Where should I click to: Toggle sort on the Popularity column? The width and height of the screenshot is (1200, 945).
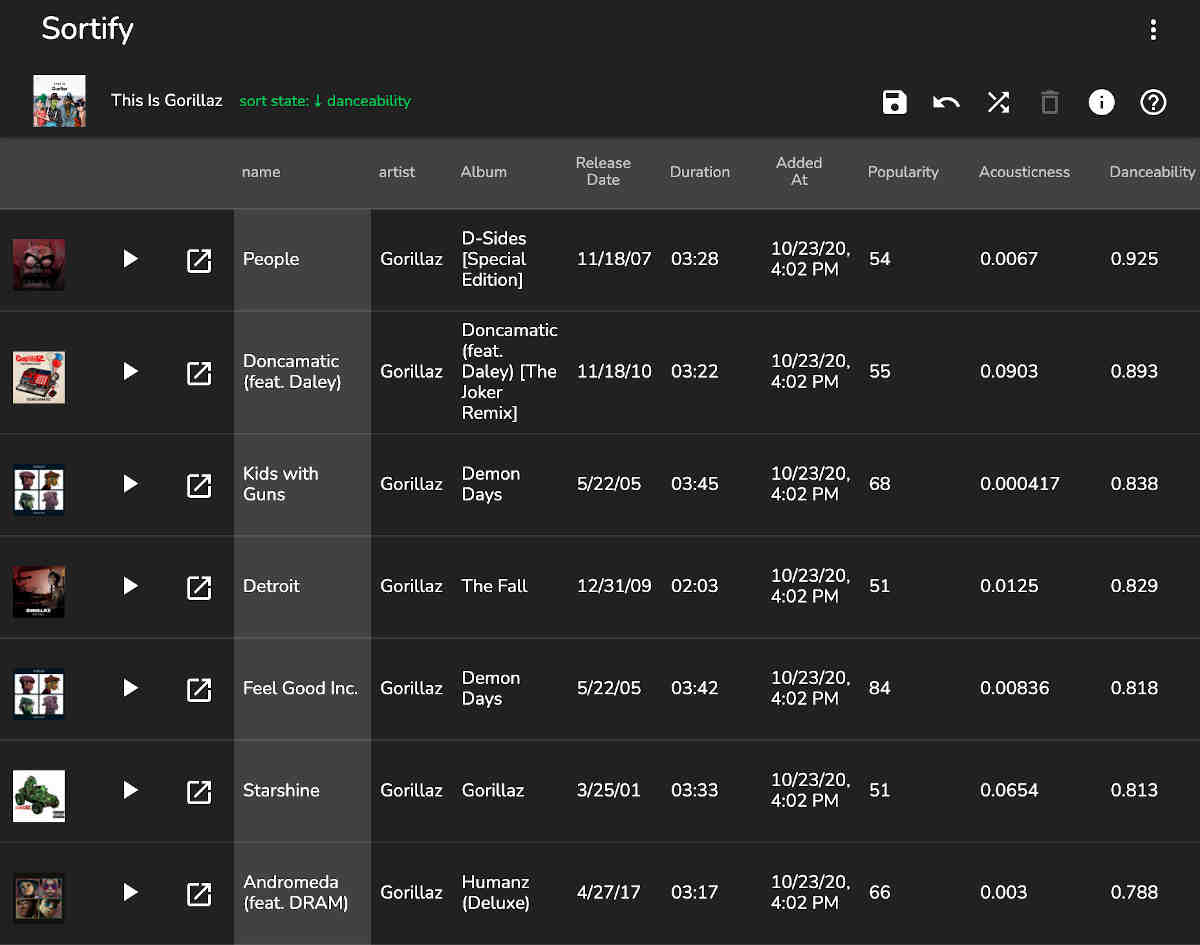[x=903, y=172]
